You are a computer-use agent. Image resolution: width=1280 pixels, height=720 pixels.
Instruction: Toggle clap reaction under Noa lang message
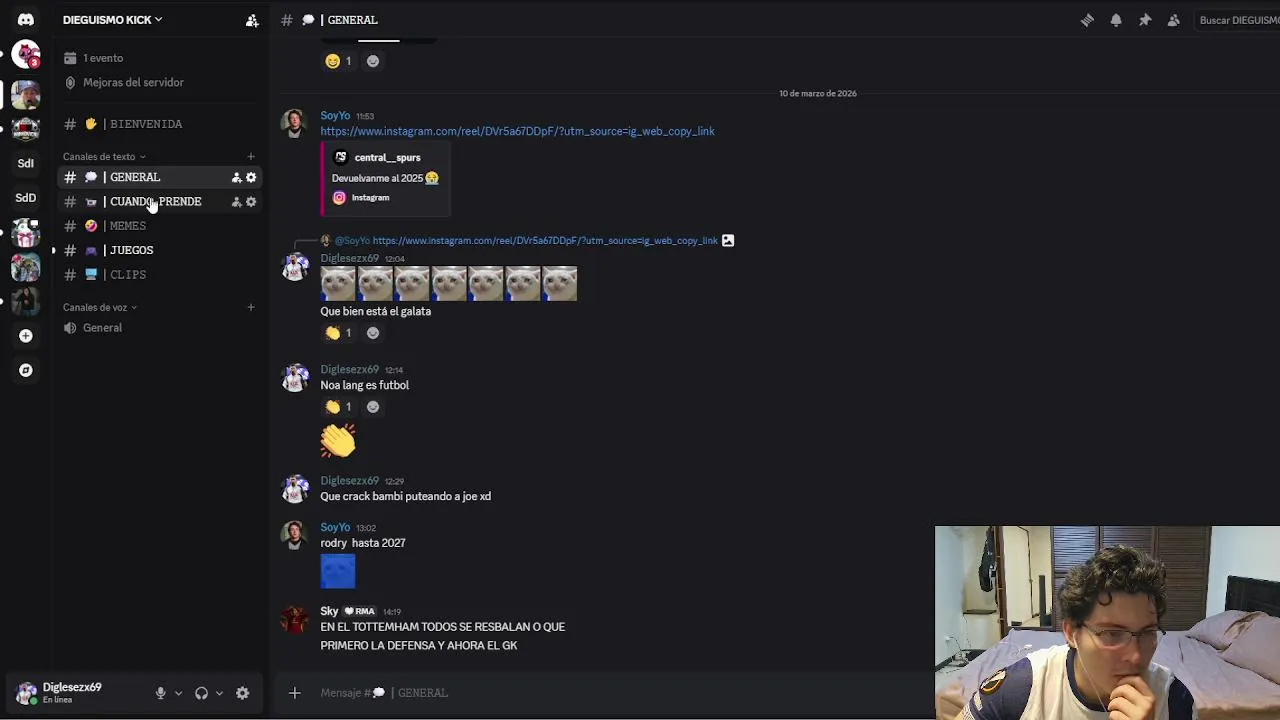tap(339, 407)
